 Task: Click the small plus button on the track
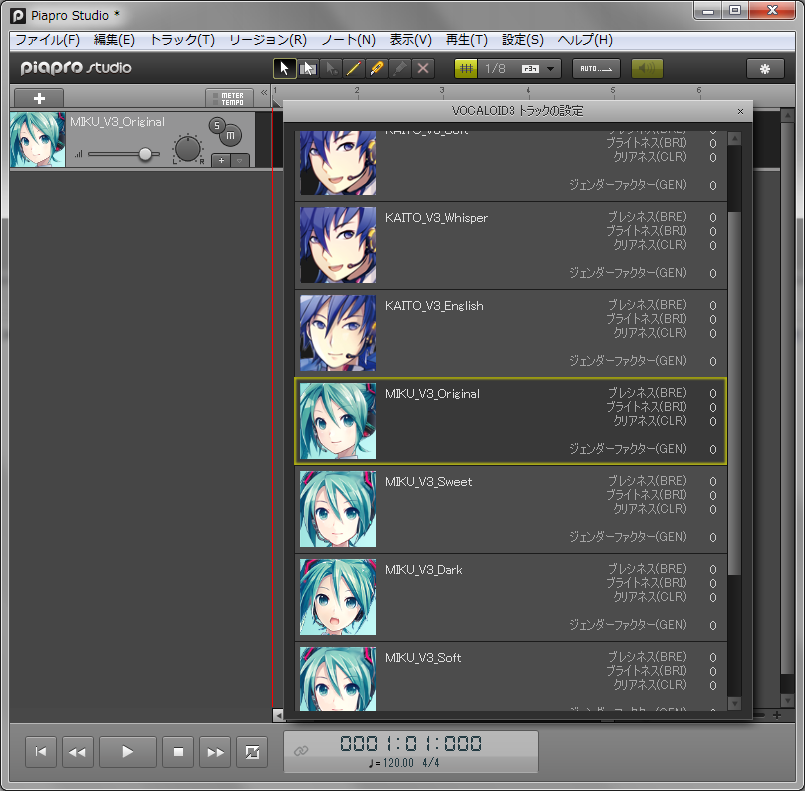(221, 161)
